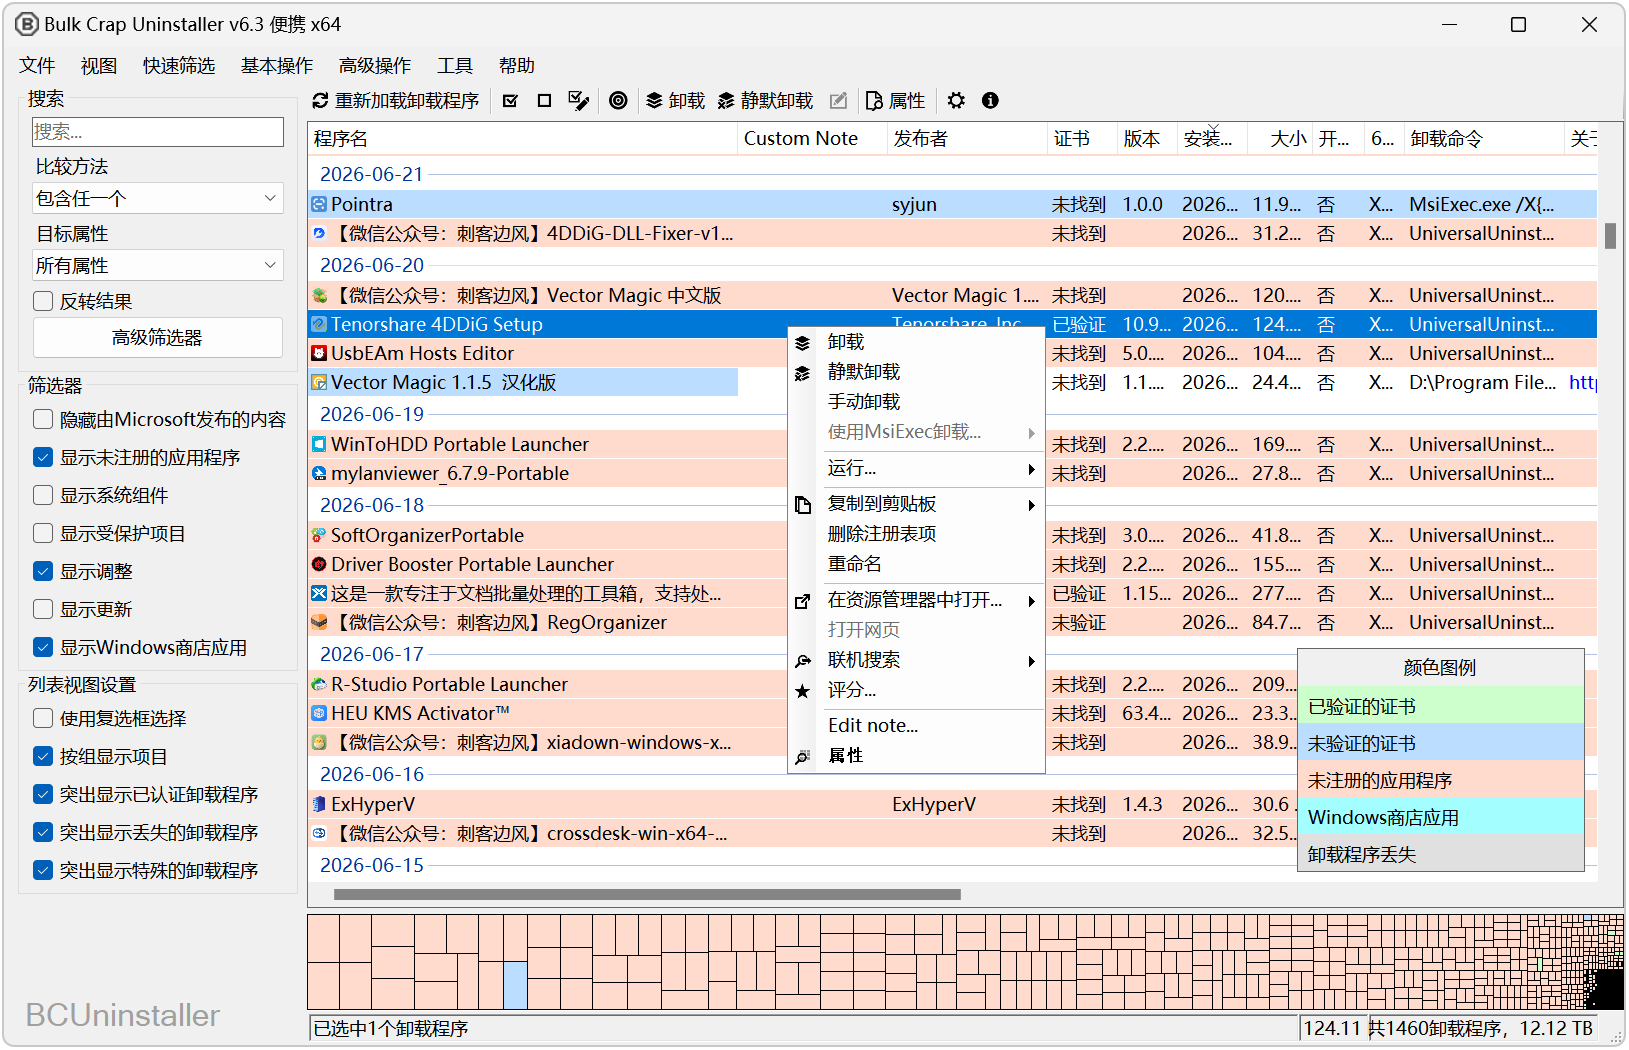
Task: Open the 快速筛选 menu
Action: click(179, 66)
